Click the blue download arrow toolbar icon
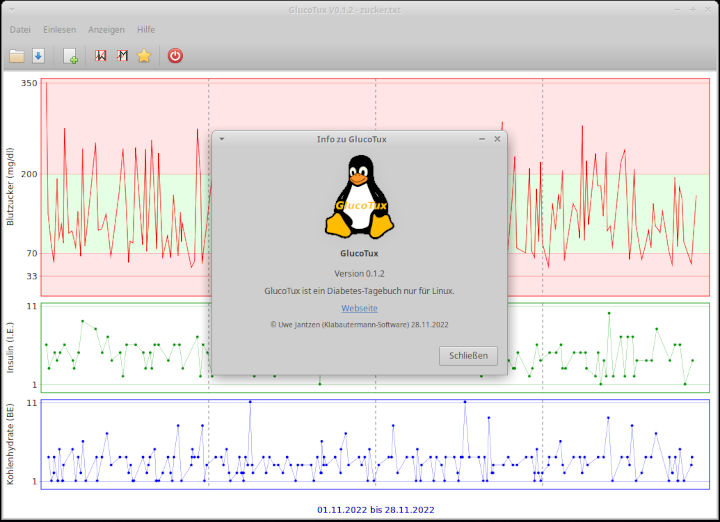Image resolution: width=720 pixels, height=522 pixels. 38,56
